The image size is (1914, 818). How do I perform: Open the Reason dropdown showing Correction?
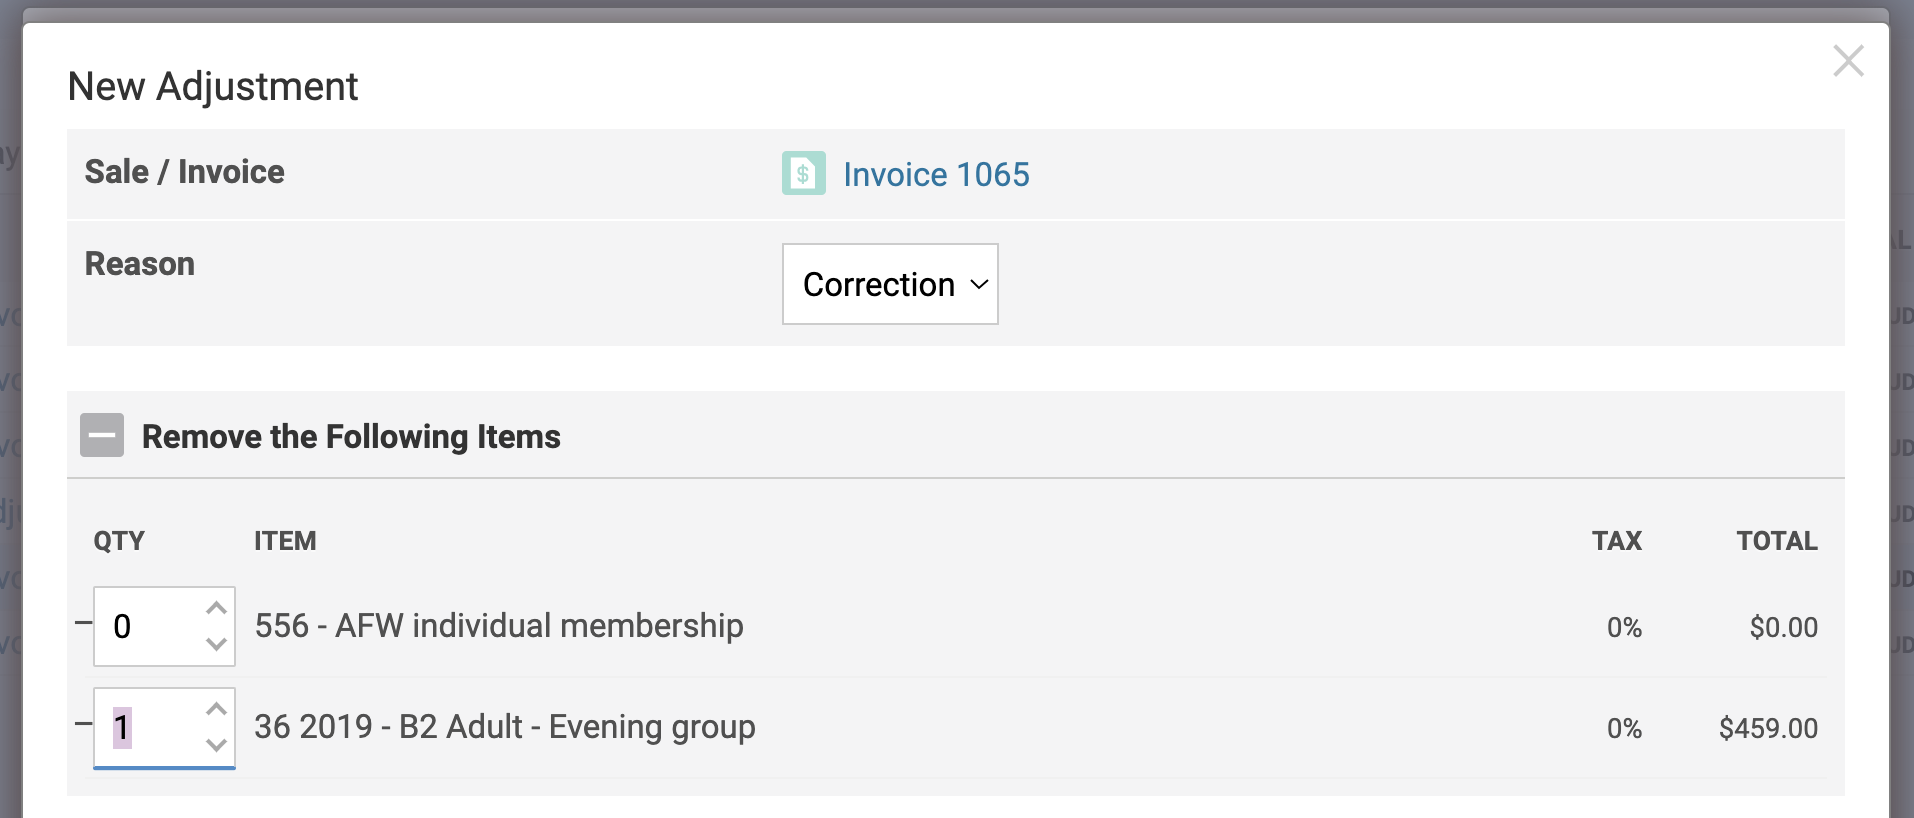889,284
